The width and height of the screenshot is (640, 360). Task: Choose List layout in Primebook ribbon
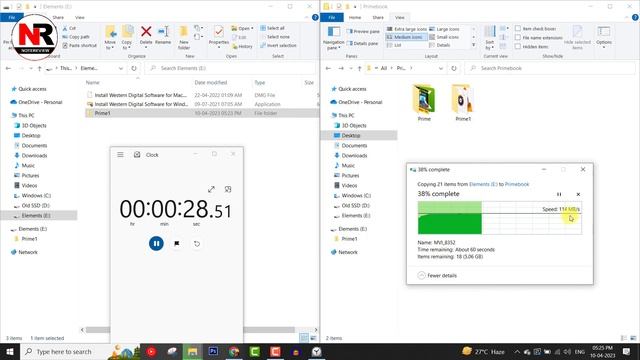[394, 45]
